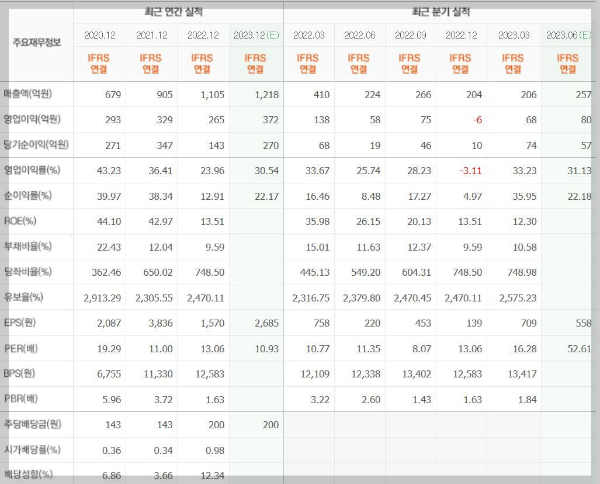
Task: Click the 19.29 PER value
Action: (x=109, y=349)
